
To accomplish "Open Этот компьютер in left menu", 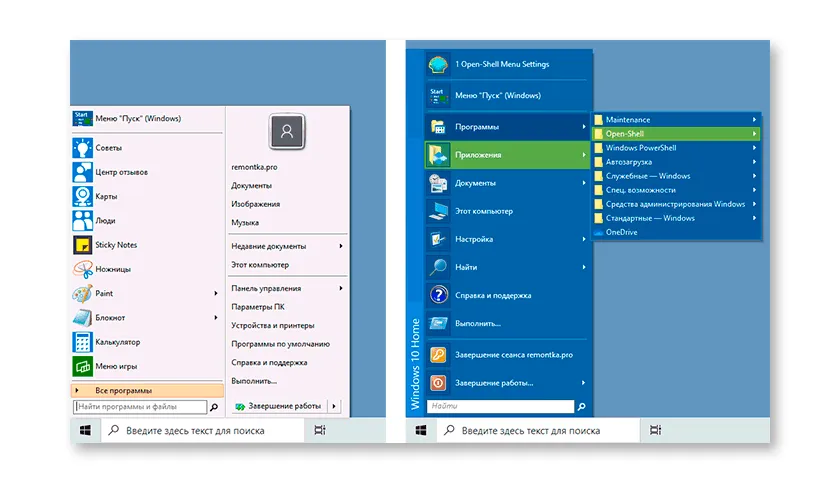I will 260,265.
